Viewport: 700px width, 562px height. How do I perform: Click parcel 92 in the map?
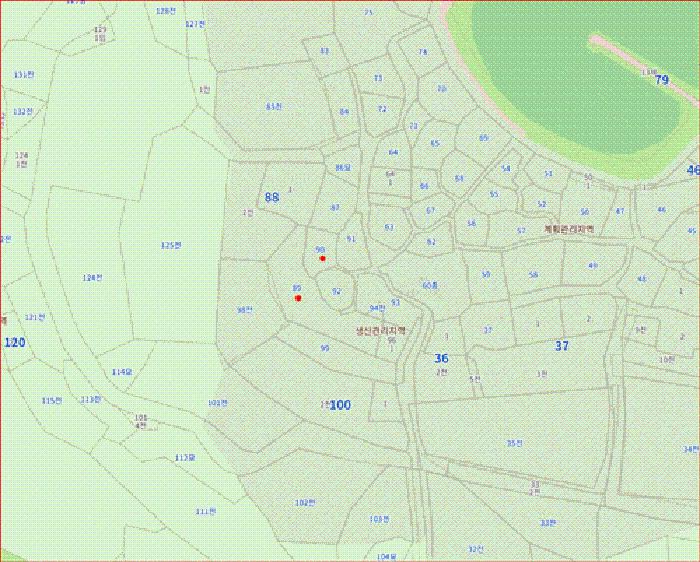pyautogui.click(x=337, y=292)
